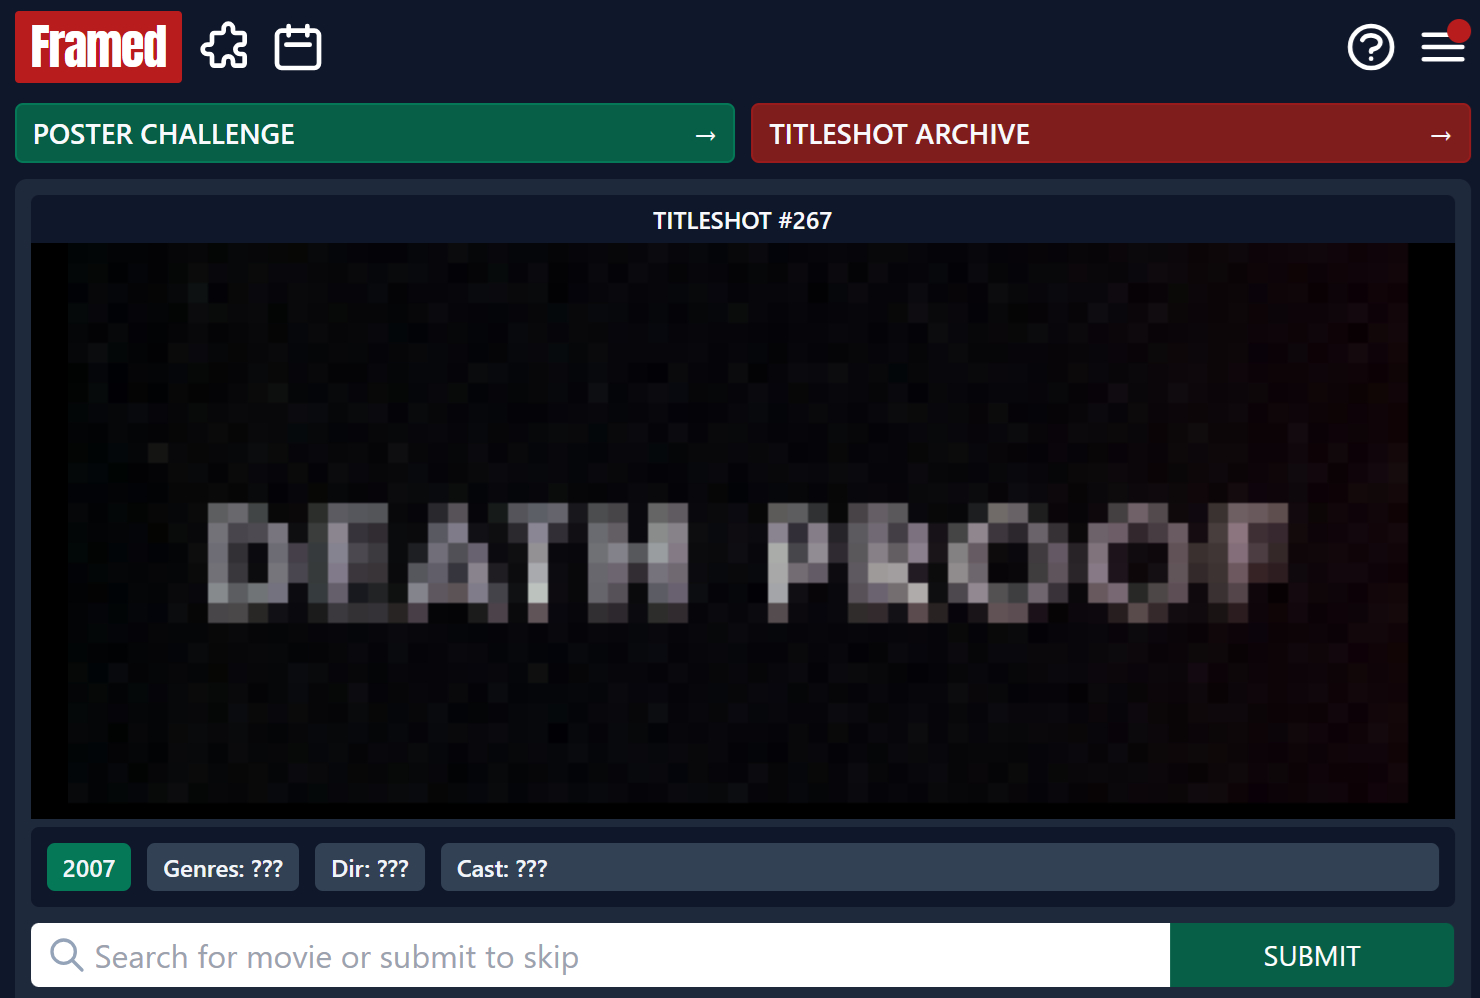Open the help question mark icon
Viewport: 1480px width, 998px height.
tap(1370, 47)
